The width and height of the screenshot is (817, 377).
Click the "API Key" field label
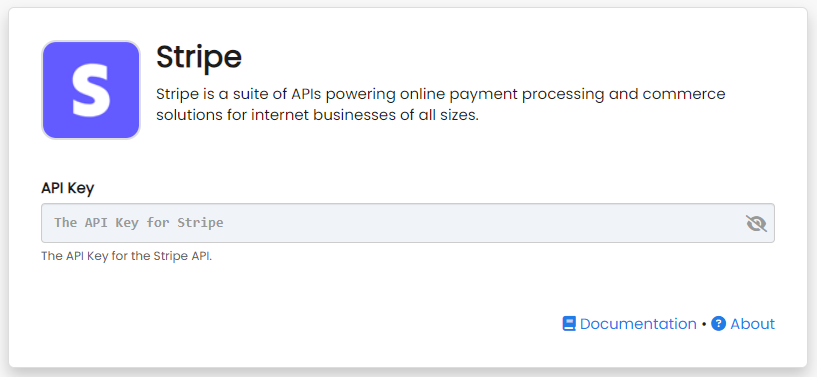tap(68, 188)
